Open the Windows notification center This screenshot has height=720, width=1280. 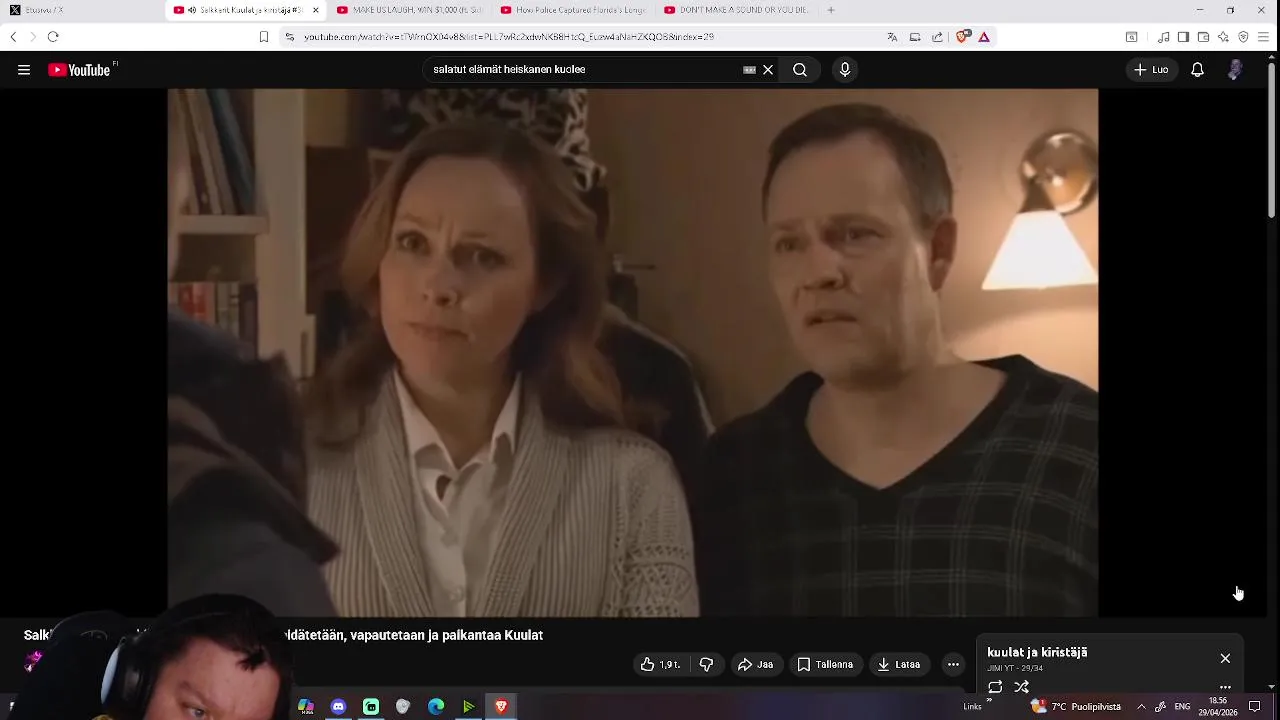[1255, 707]
